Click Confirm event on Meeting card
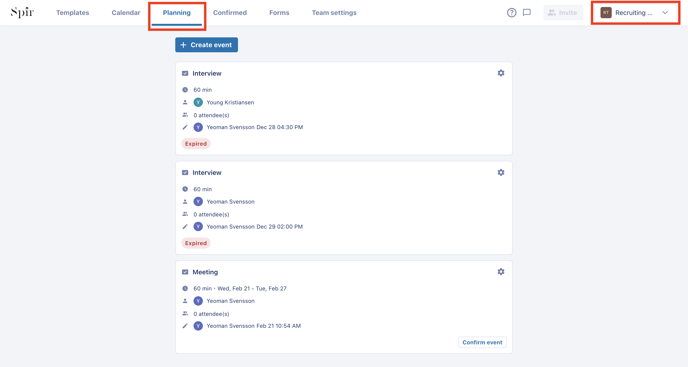688x367 pixels. [482, 342]
